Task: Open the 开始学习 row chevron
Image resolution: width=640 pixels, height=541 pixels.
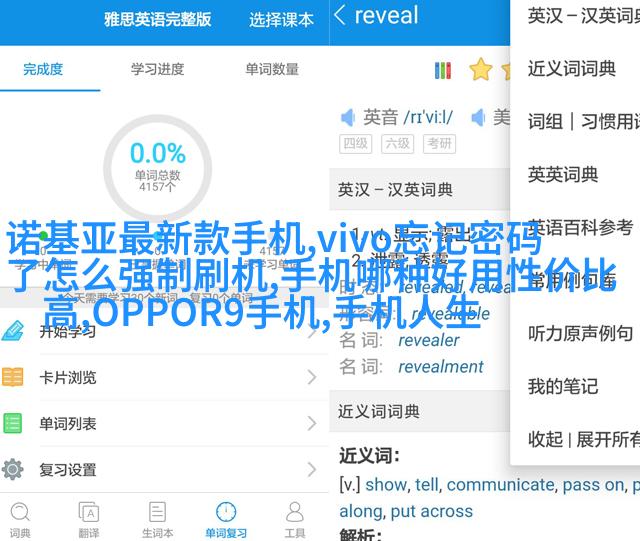Action: pyautogui.click(x=312, y=331)
